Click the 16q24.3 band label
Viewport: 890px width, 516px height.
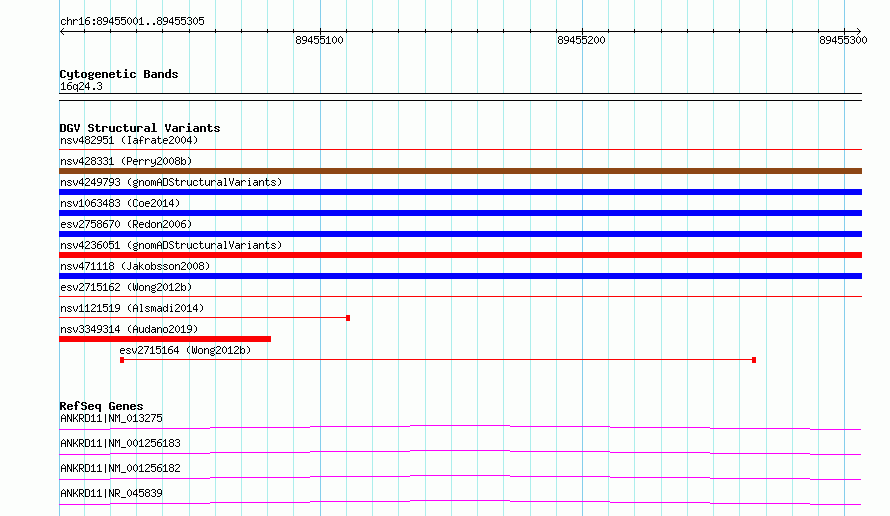click(81, 86)
